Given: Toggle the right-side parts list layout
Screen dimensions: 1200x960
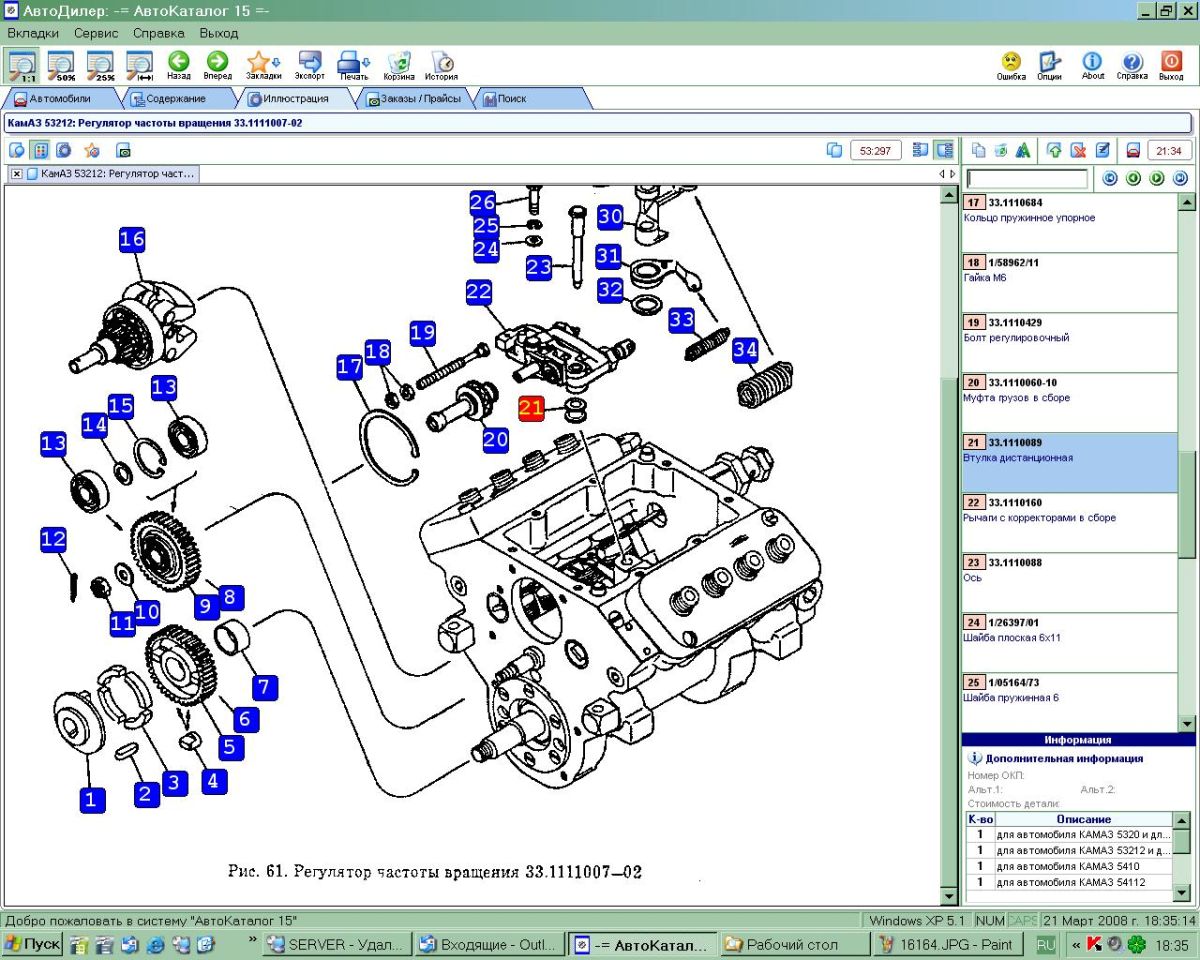Looking at the screenshot, I should (x=943, y=150).
